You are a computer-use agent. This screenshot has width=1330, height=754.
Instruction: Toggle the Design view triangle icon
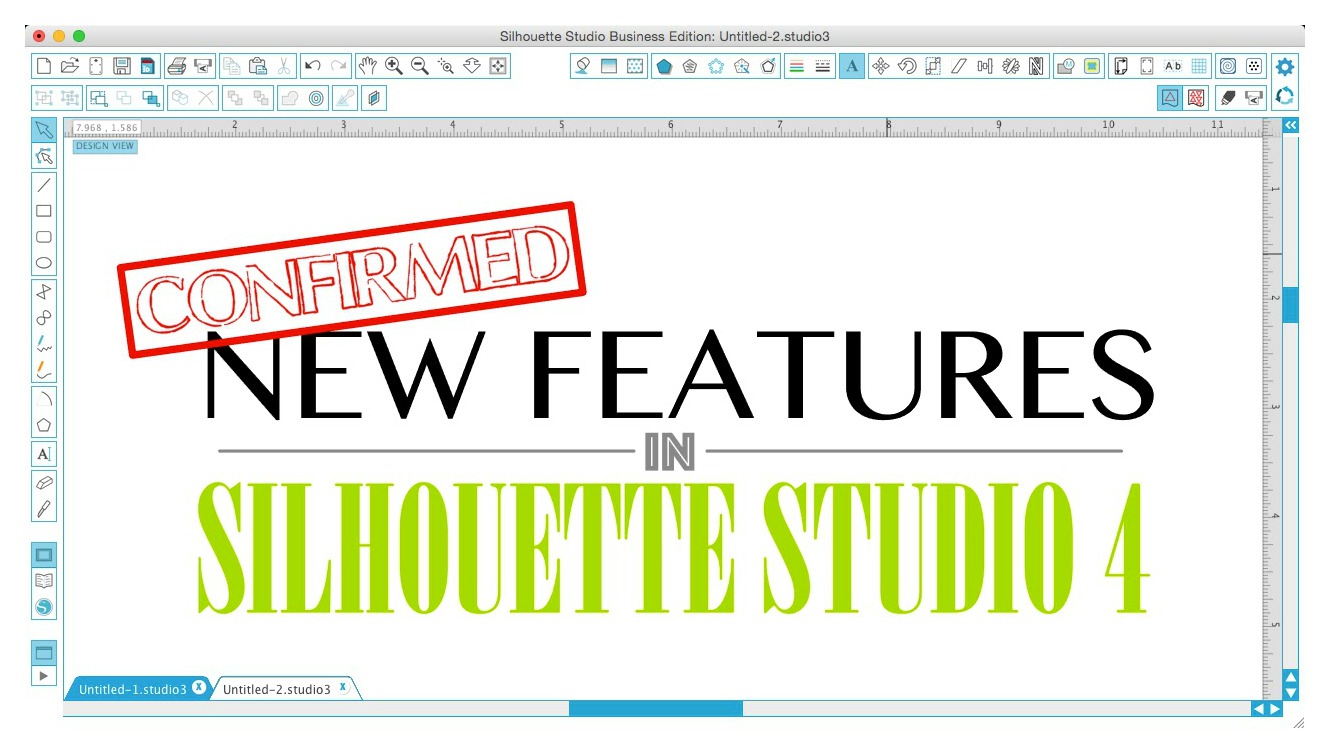(1170, 98)
